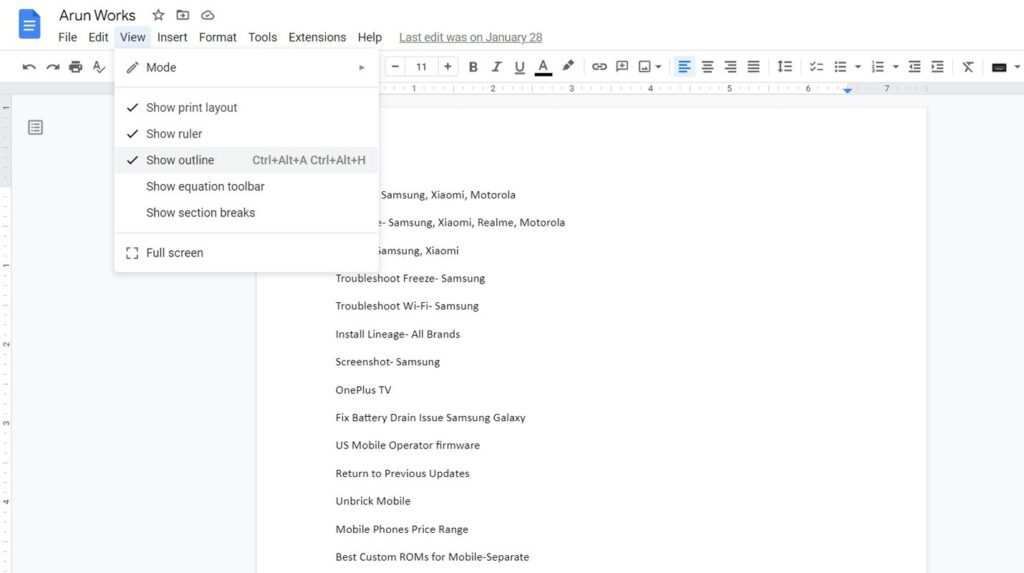Place cursor in 'Unbrick Mobile' line
The width and height of the screenshot is (1024, 573).
click(373, 501)
